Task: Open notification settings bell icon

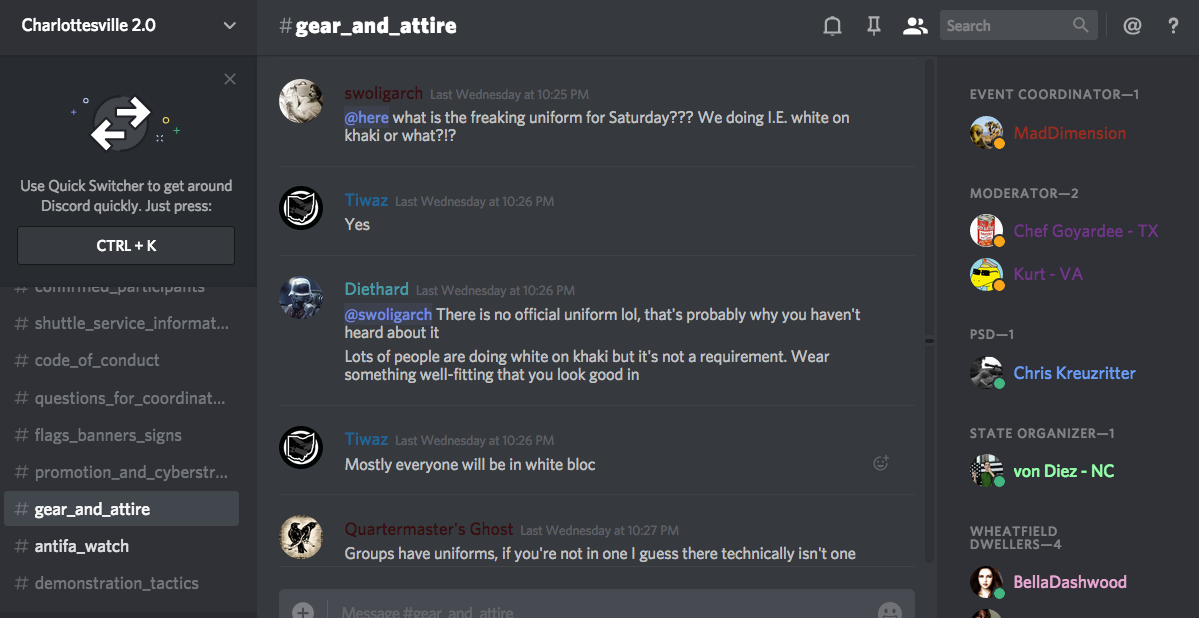Action: coord(832,26)
